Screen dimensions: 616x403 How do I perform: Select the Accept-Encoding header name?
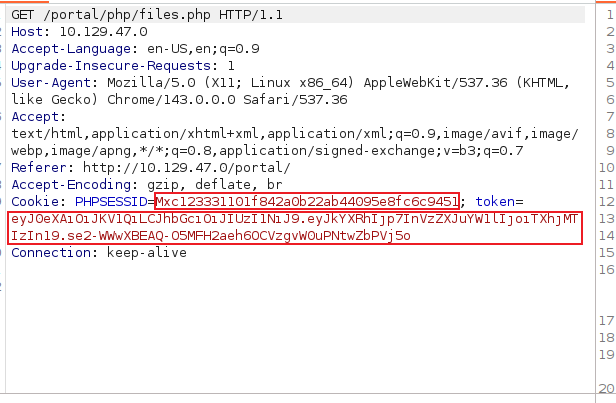point(71,184)
